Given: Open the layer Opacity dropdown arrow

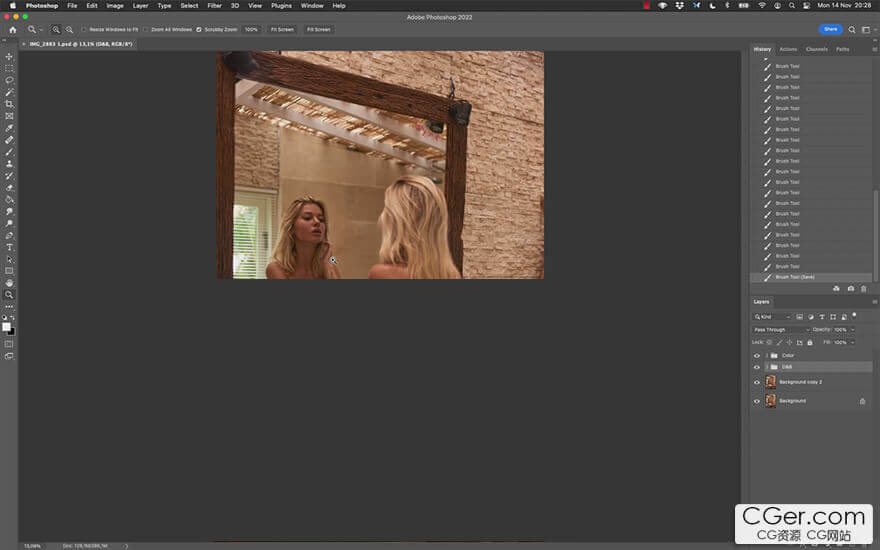Looking at the screenshot, I should (x=852, y=329).
